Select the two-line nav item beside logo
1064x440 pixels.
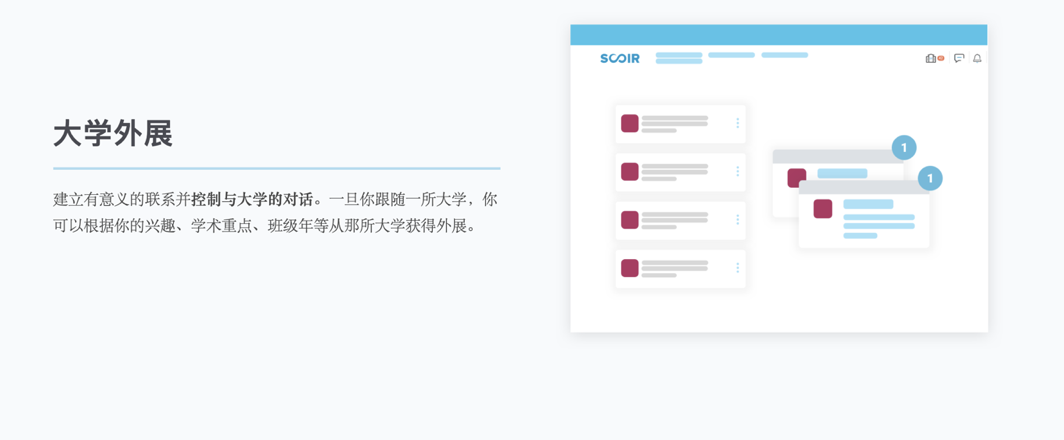(x=679, y=58)
